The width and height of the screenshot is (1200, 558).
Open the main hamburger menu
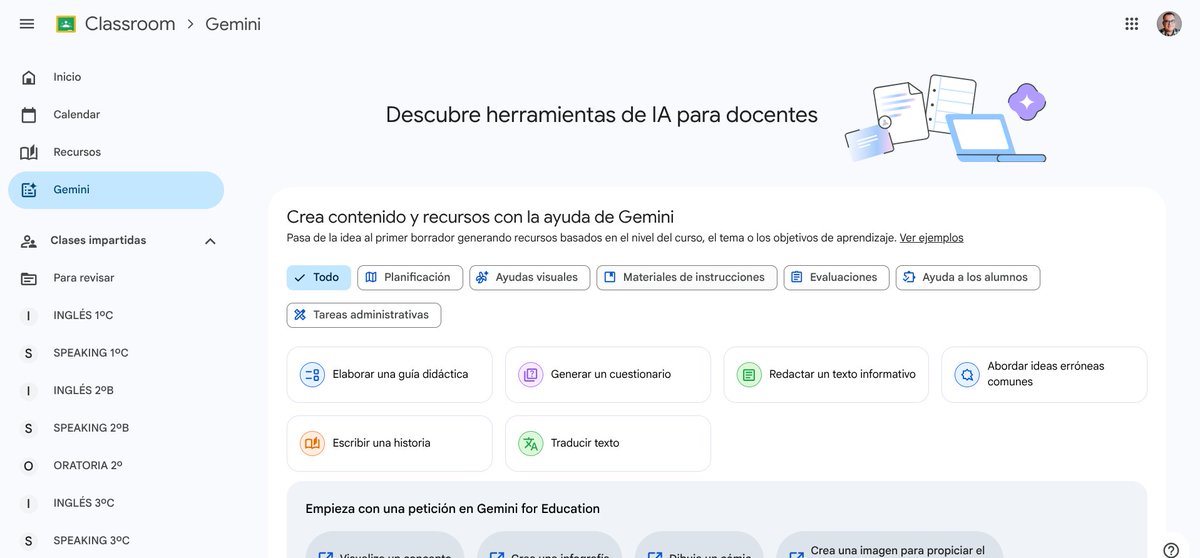click(x=27, y=24)
